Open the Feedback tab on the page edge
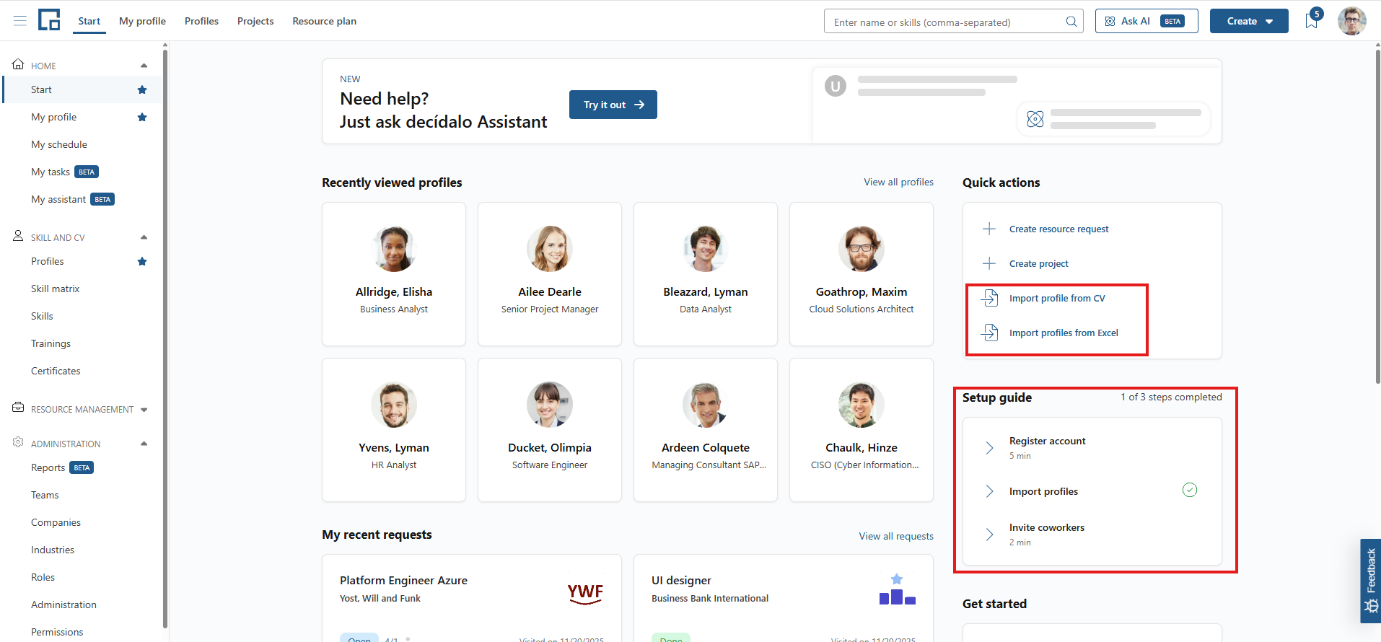The width and height of the screenshot is (1381, 642). (x=1370, y=581)
